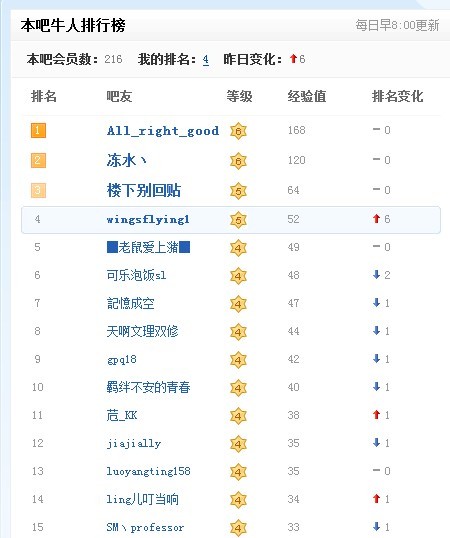450x538 pixels.
Task: Click red up arrow in wingsflying1 row
Action: click(376, 219)
